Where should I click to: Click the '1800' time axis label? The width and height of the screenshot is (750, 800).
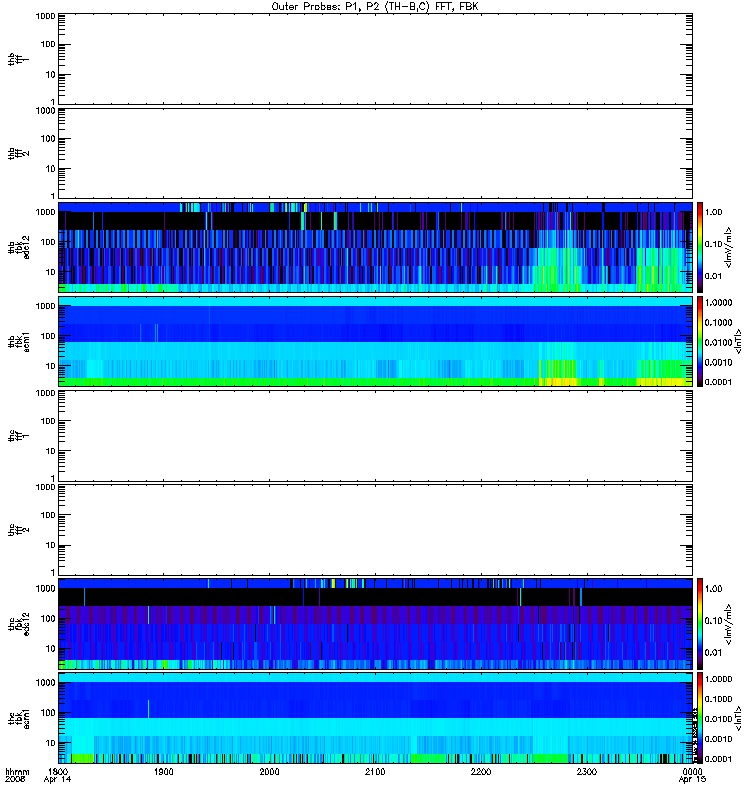pyautogui.click(x=58, y=771)
